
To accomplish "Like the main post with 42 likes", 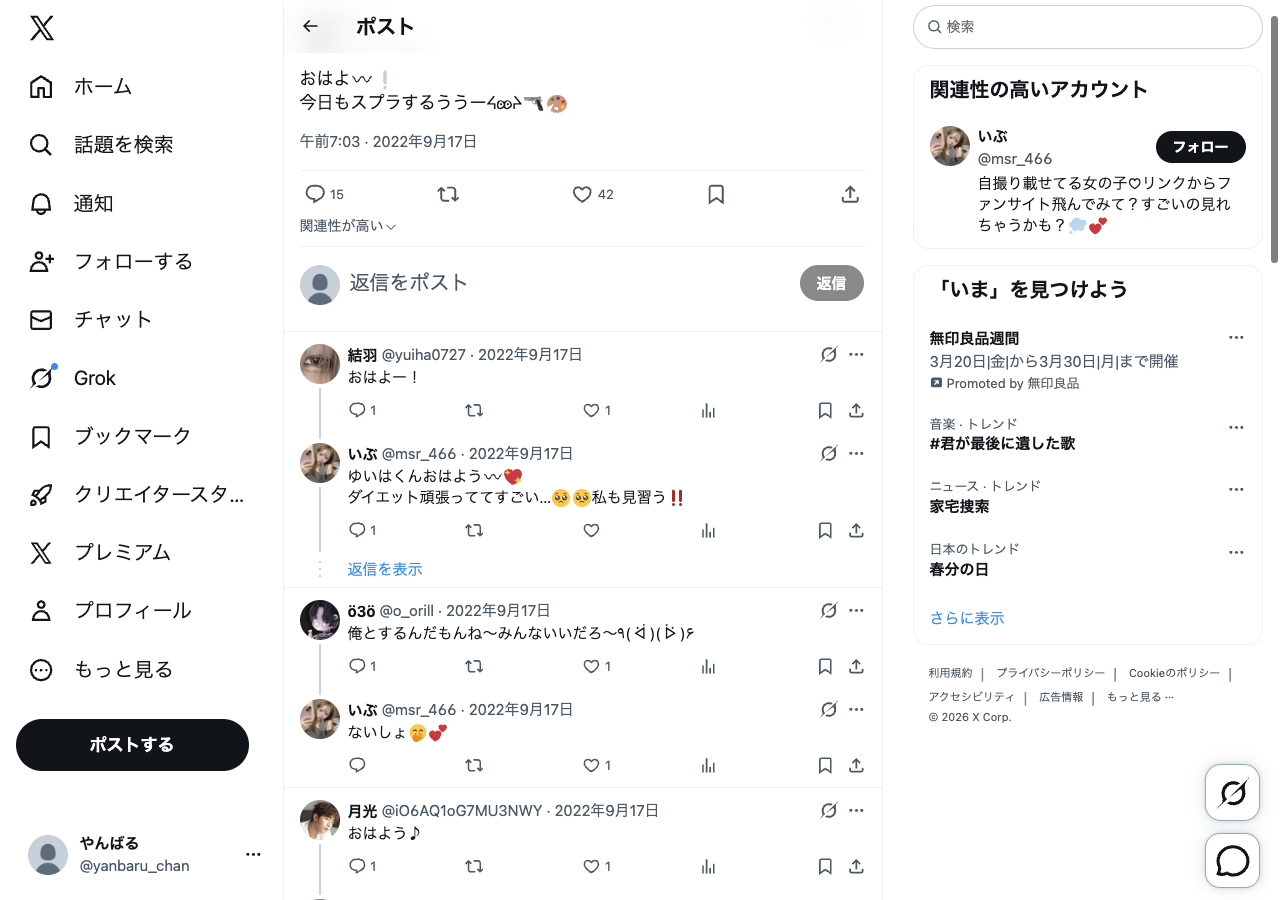I will point(592,195).
